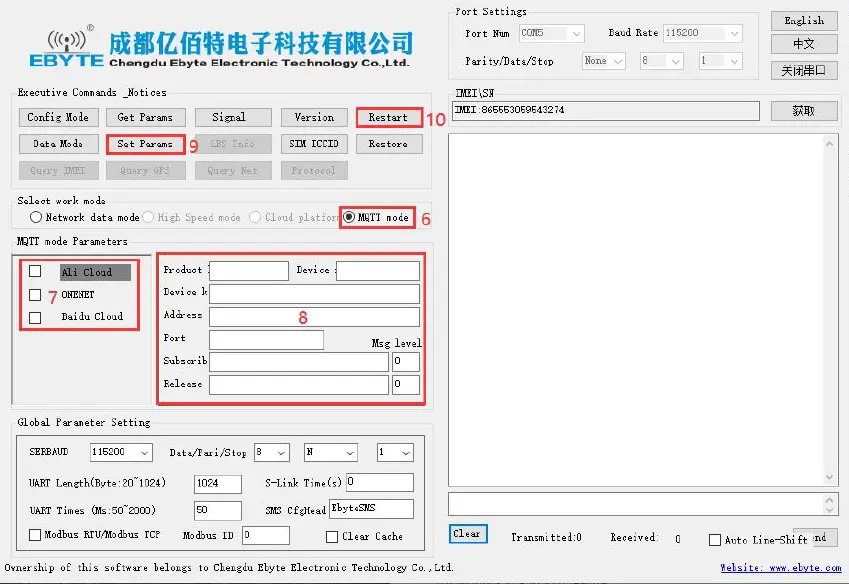
Task: Open the Port Num COM5 dropdown
Action: pos(551,34)
